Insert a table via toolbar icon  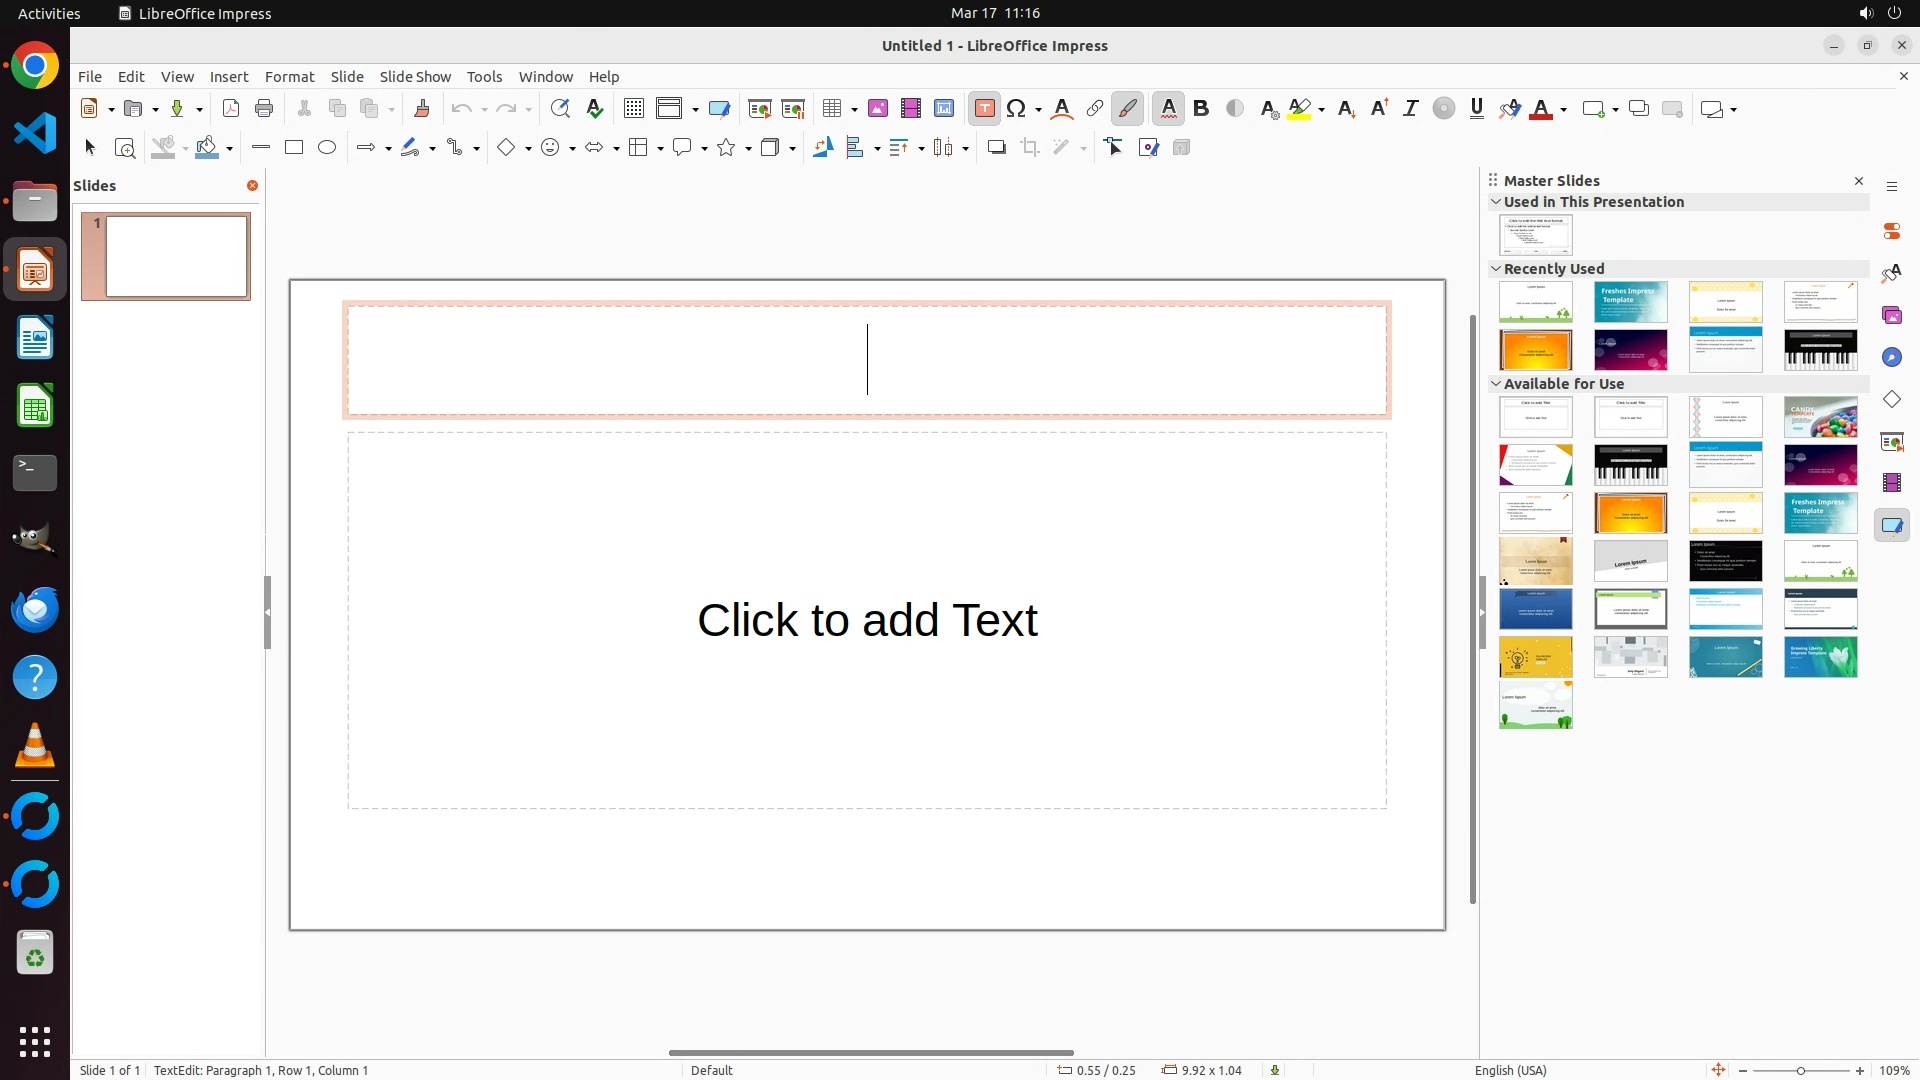pyautogui.click(x=832, y=109)
